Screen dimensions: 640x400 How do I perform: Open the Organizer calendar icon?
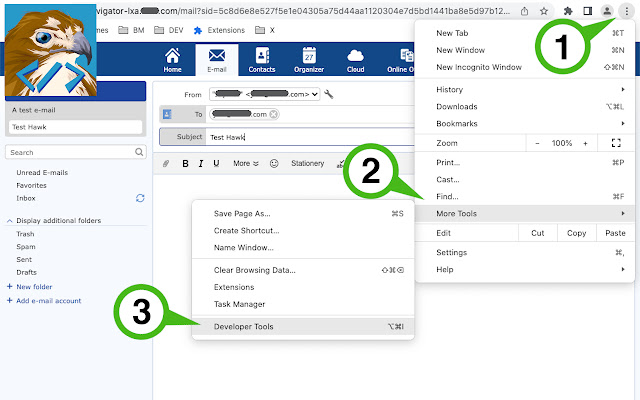(x=309, y=60)
